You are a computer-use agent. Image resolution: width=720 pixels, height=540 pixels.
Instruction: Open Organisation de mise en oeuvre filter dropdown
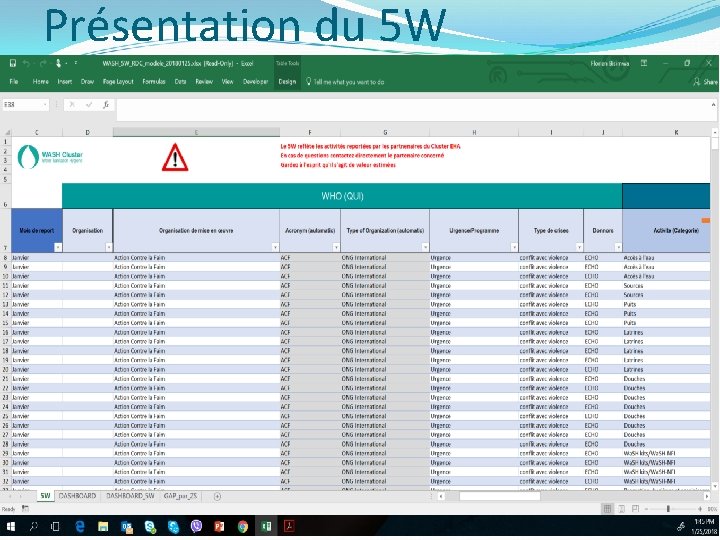pos(275,248)
